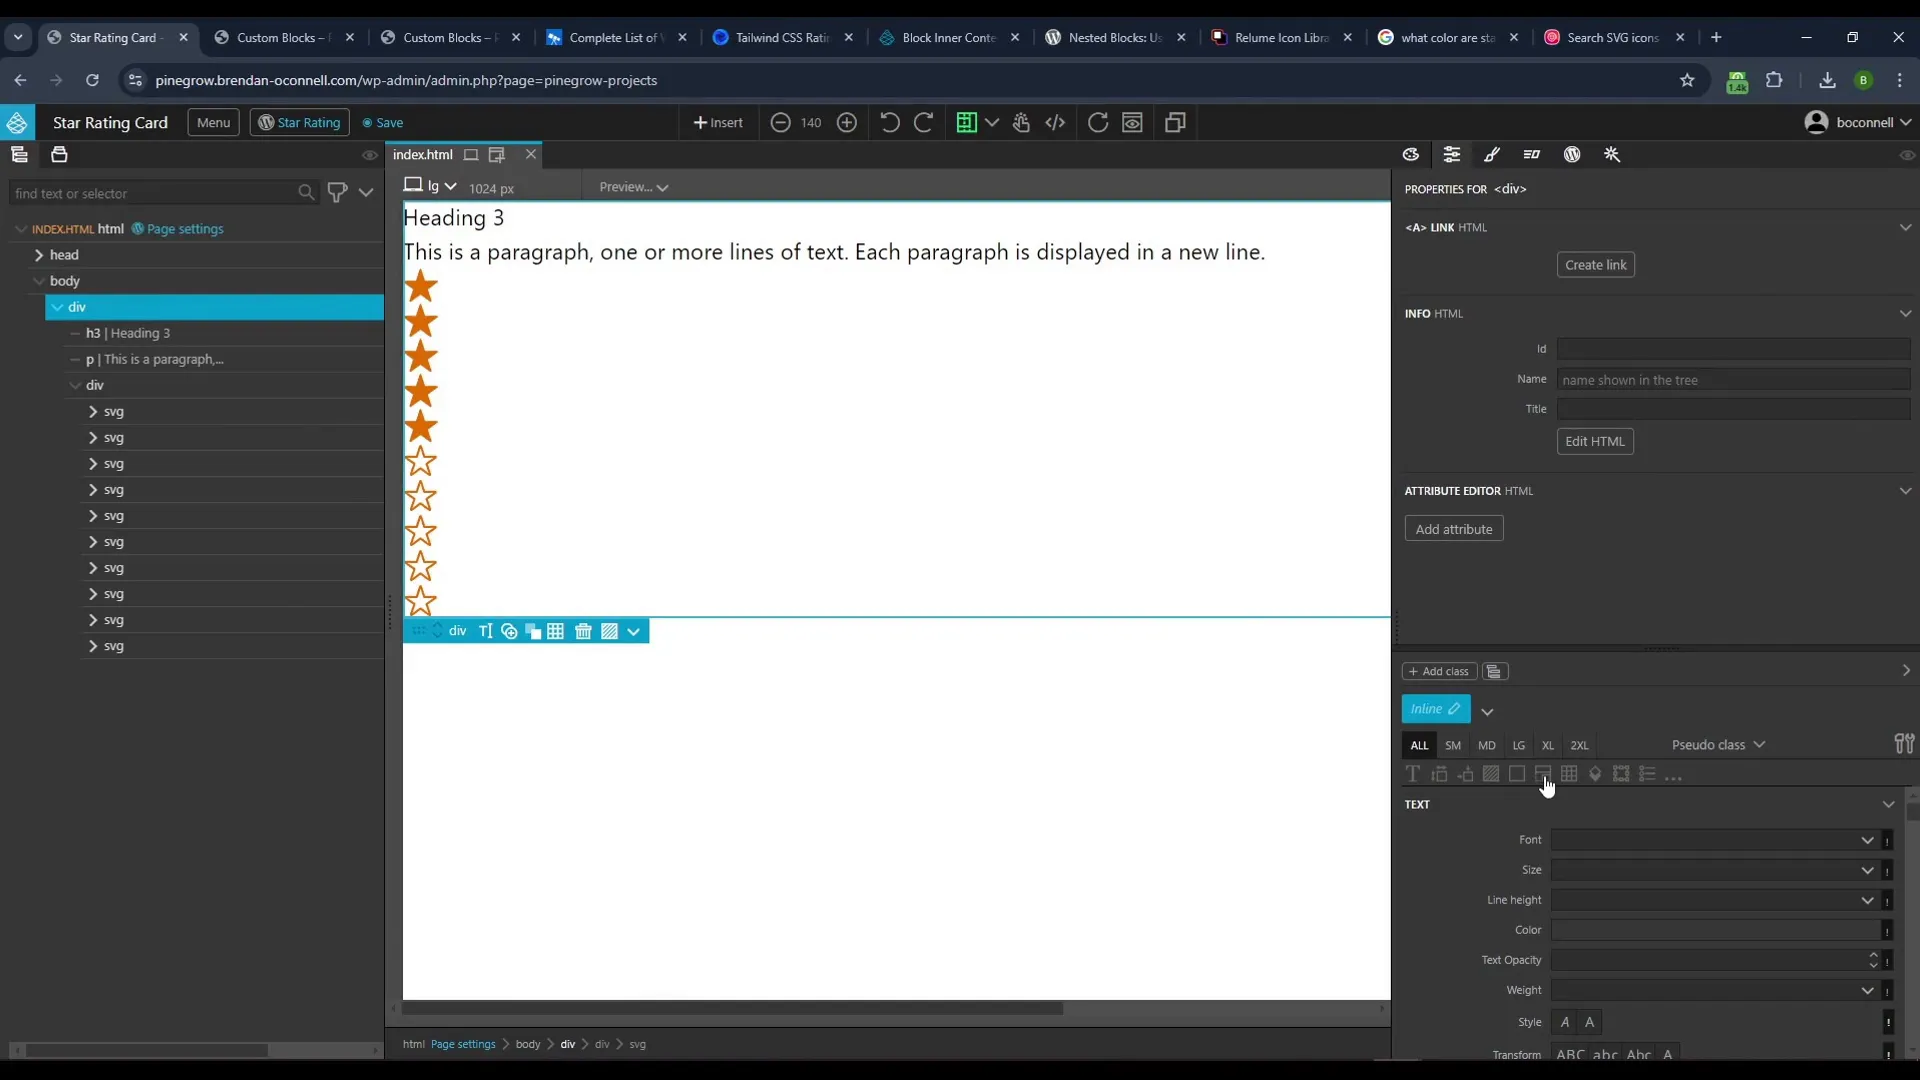Screen dimensions: 1920x1080
Task: Toggle the code view icon
Action: [1056, 123]
